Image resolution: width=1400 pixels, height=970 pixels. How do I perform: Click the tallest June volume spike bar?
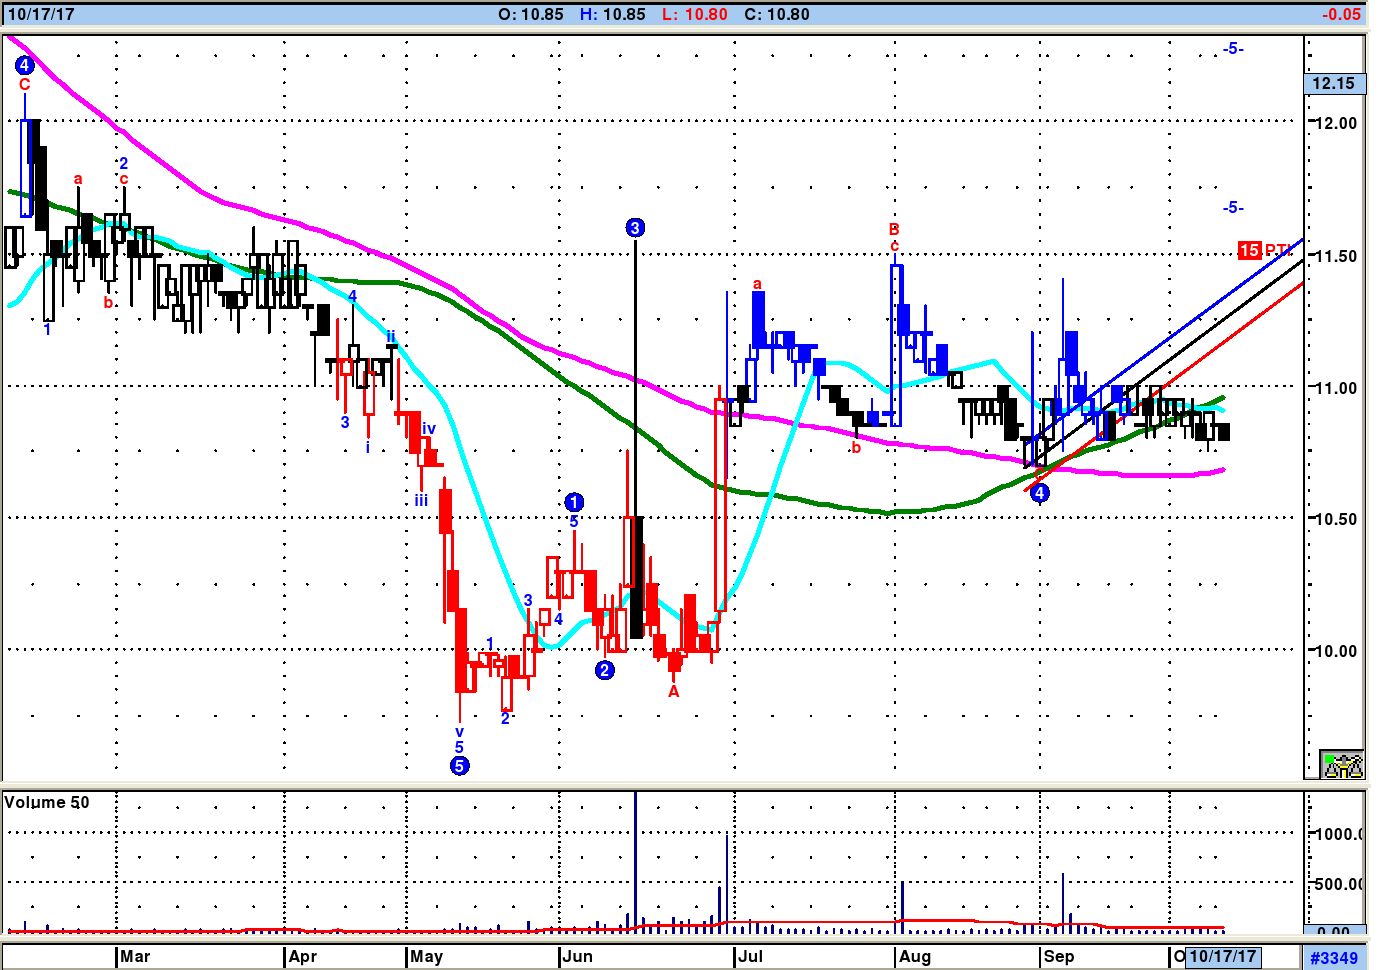tap(635, 861)
